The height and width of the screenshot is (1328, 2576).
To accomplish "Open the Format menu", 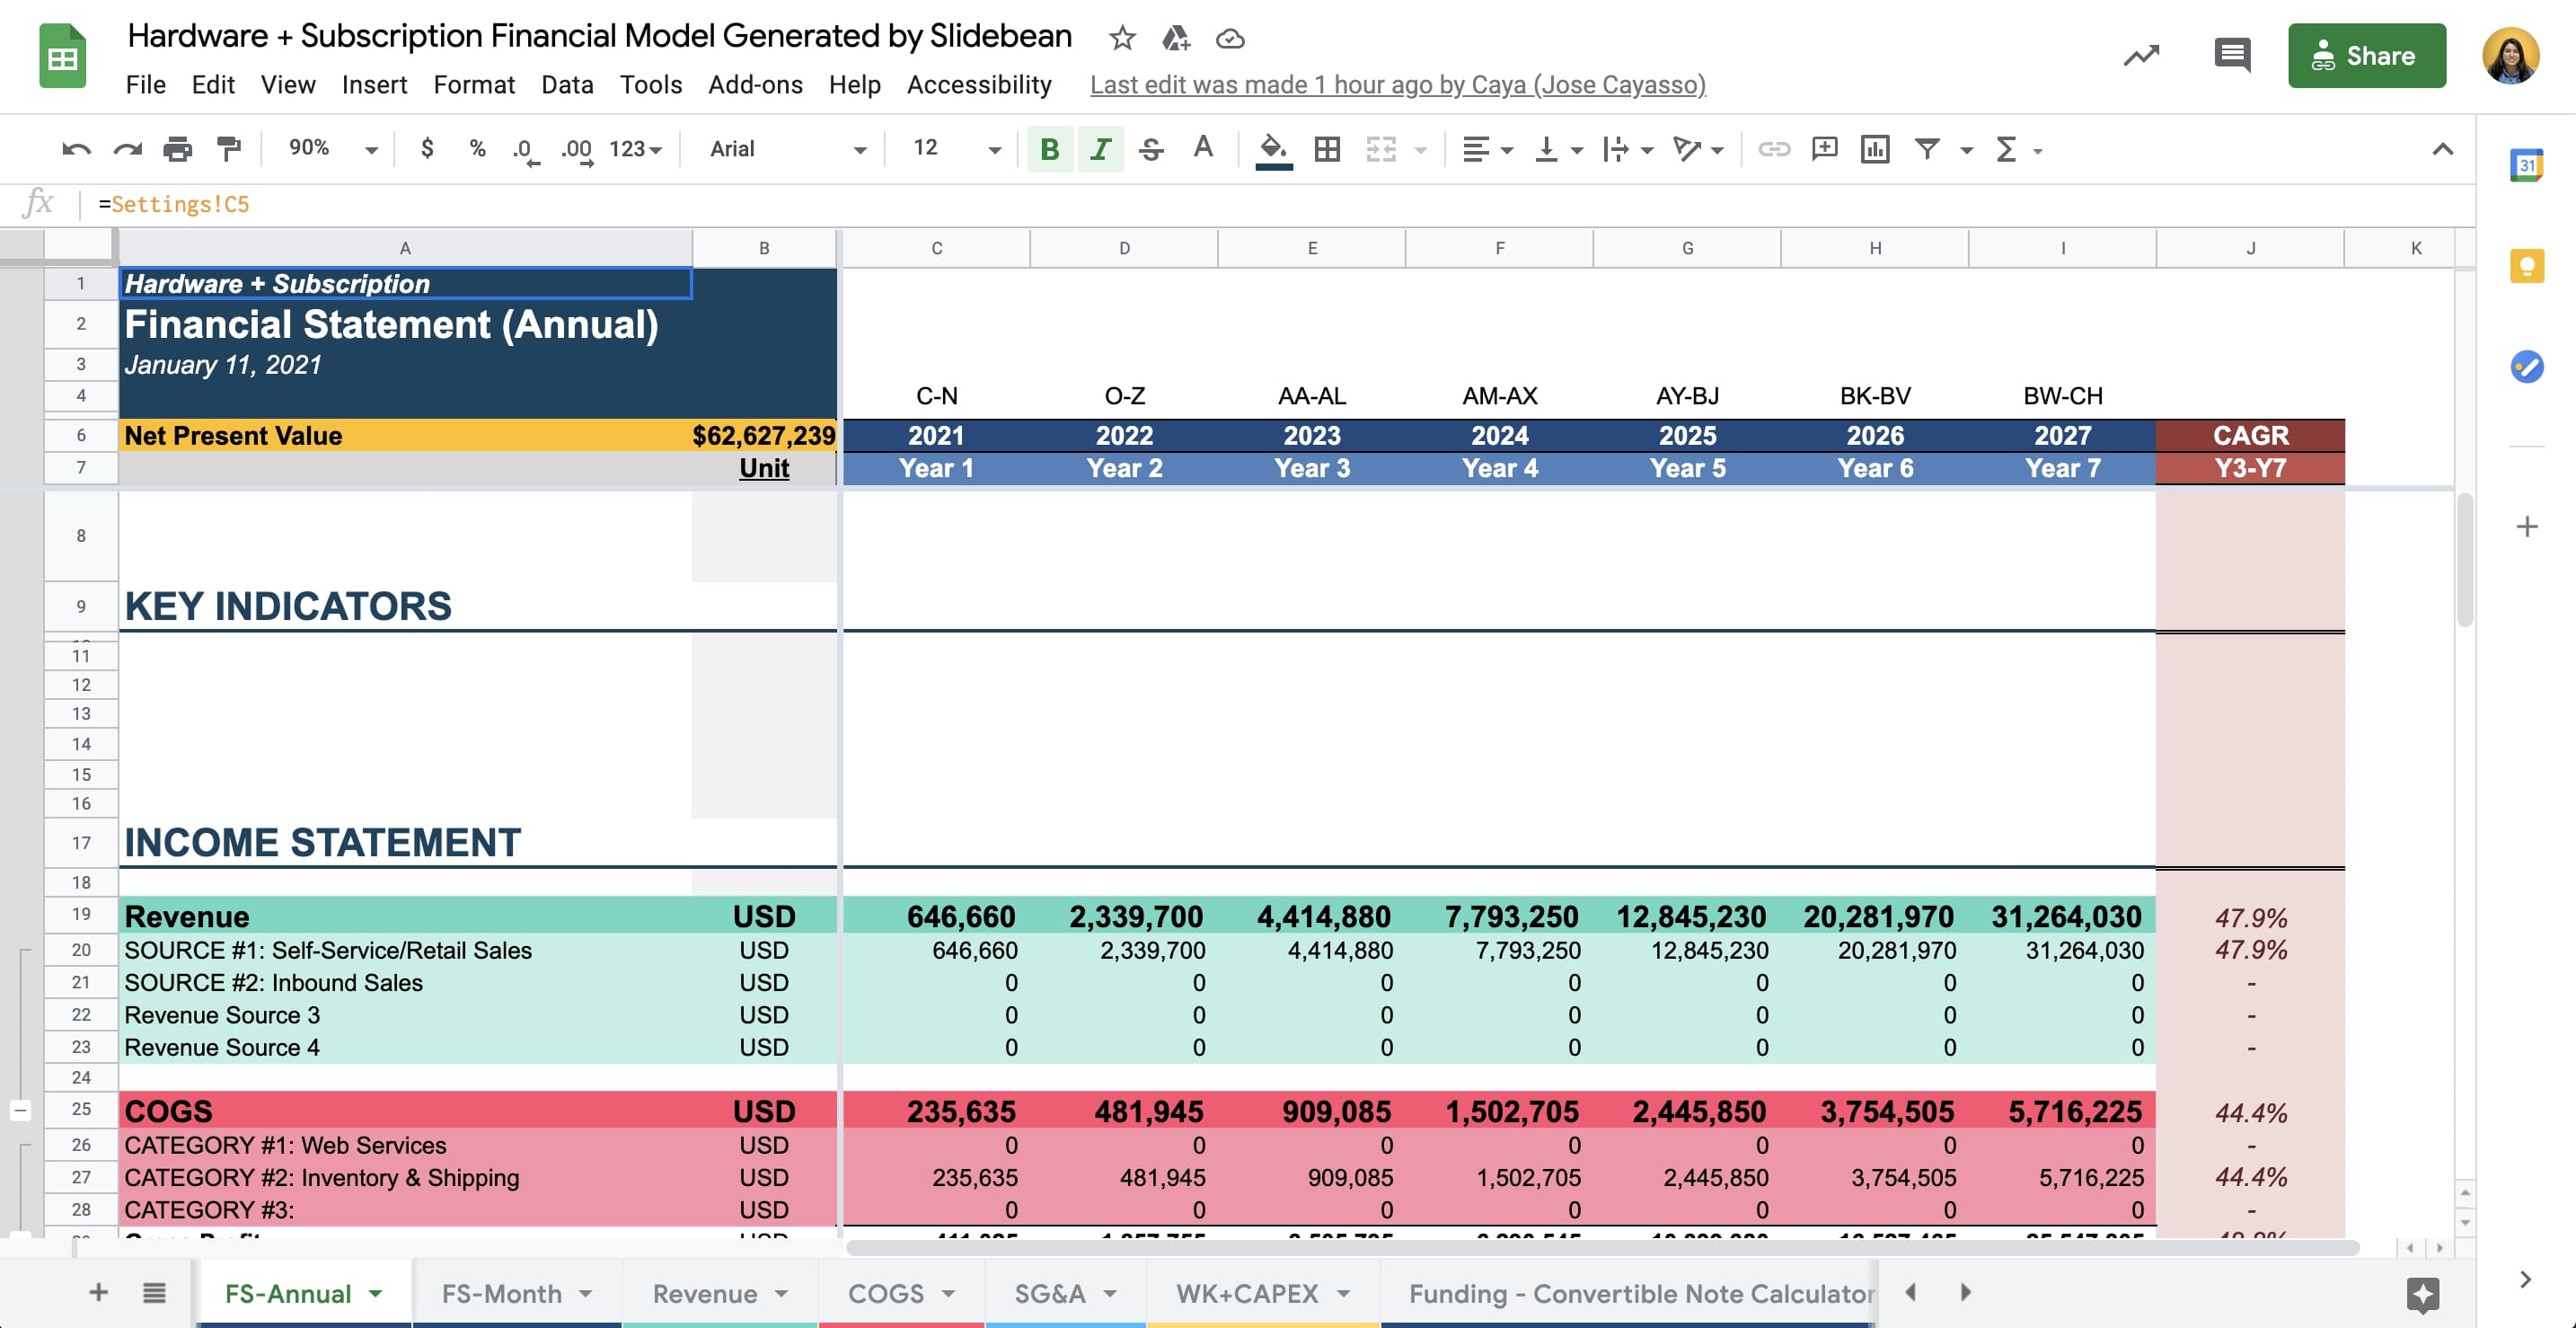I will [x=474, y=84].
